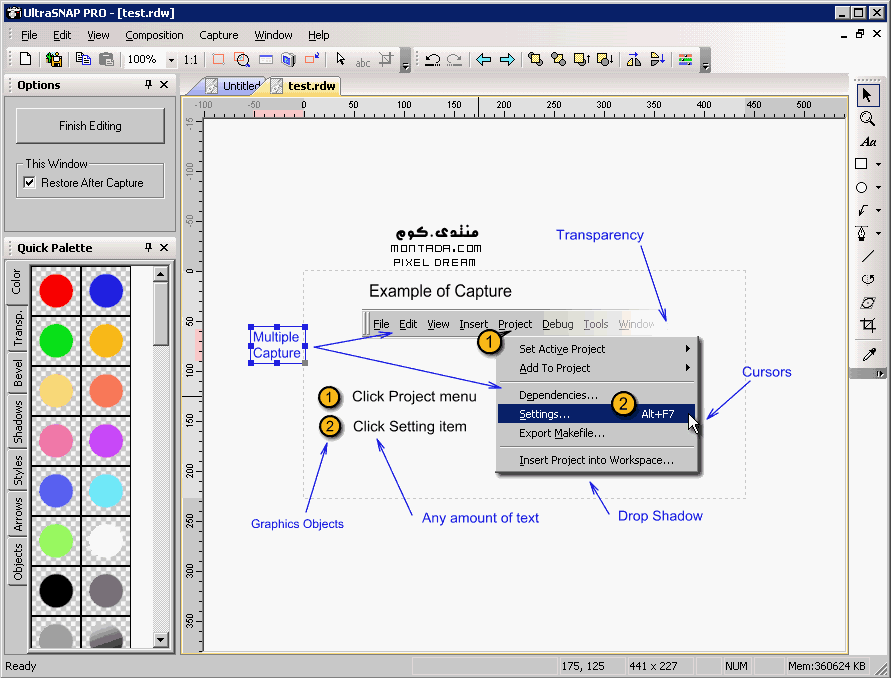Screen dimensions: 891x678
Task: Click the Redo icon in the toolbar
Action: tap(454, 59)
